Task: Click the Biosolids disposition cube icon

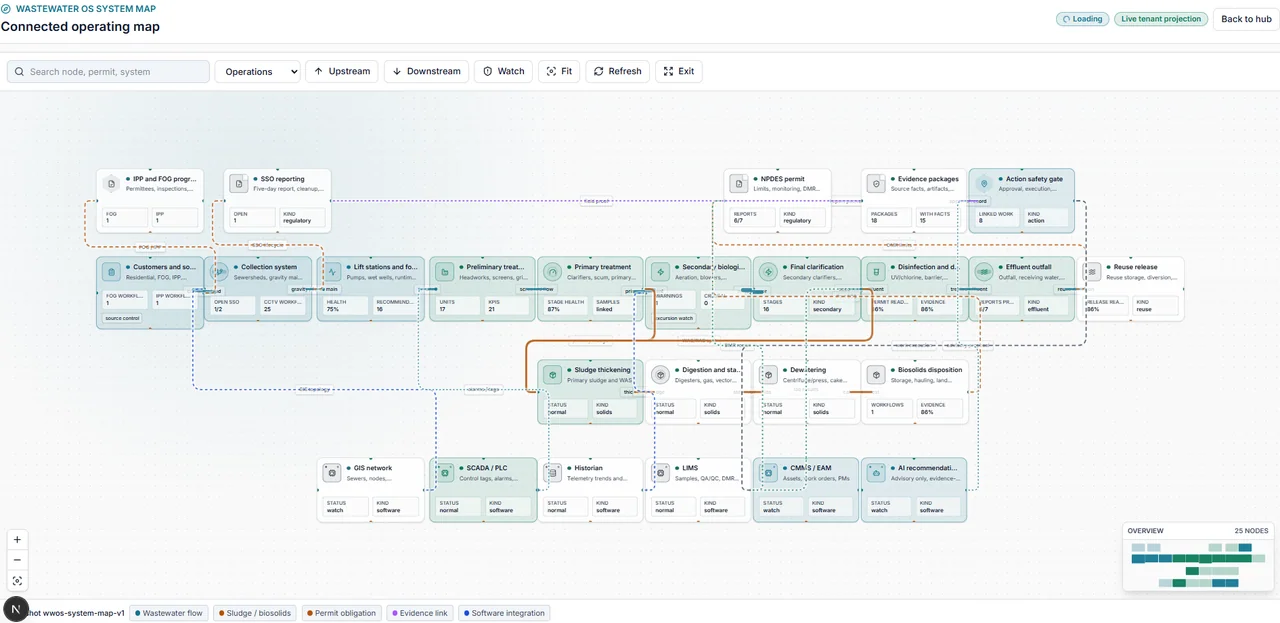Action: (876, 375)
